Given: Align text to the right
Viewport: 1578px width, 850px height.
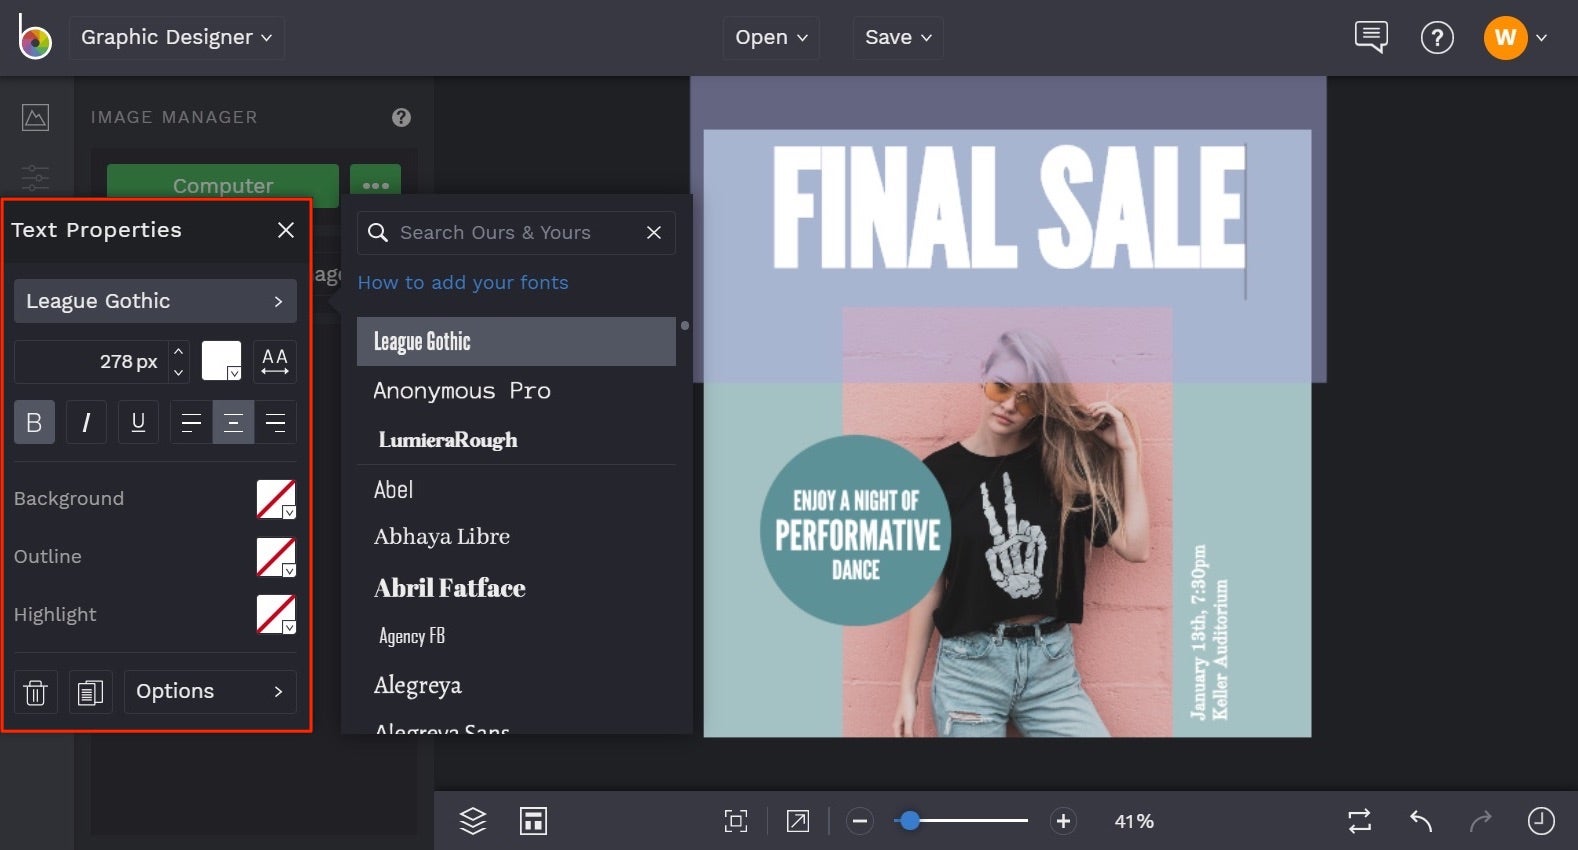Looking at the screenshot, I should [x=275, y=422].
